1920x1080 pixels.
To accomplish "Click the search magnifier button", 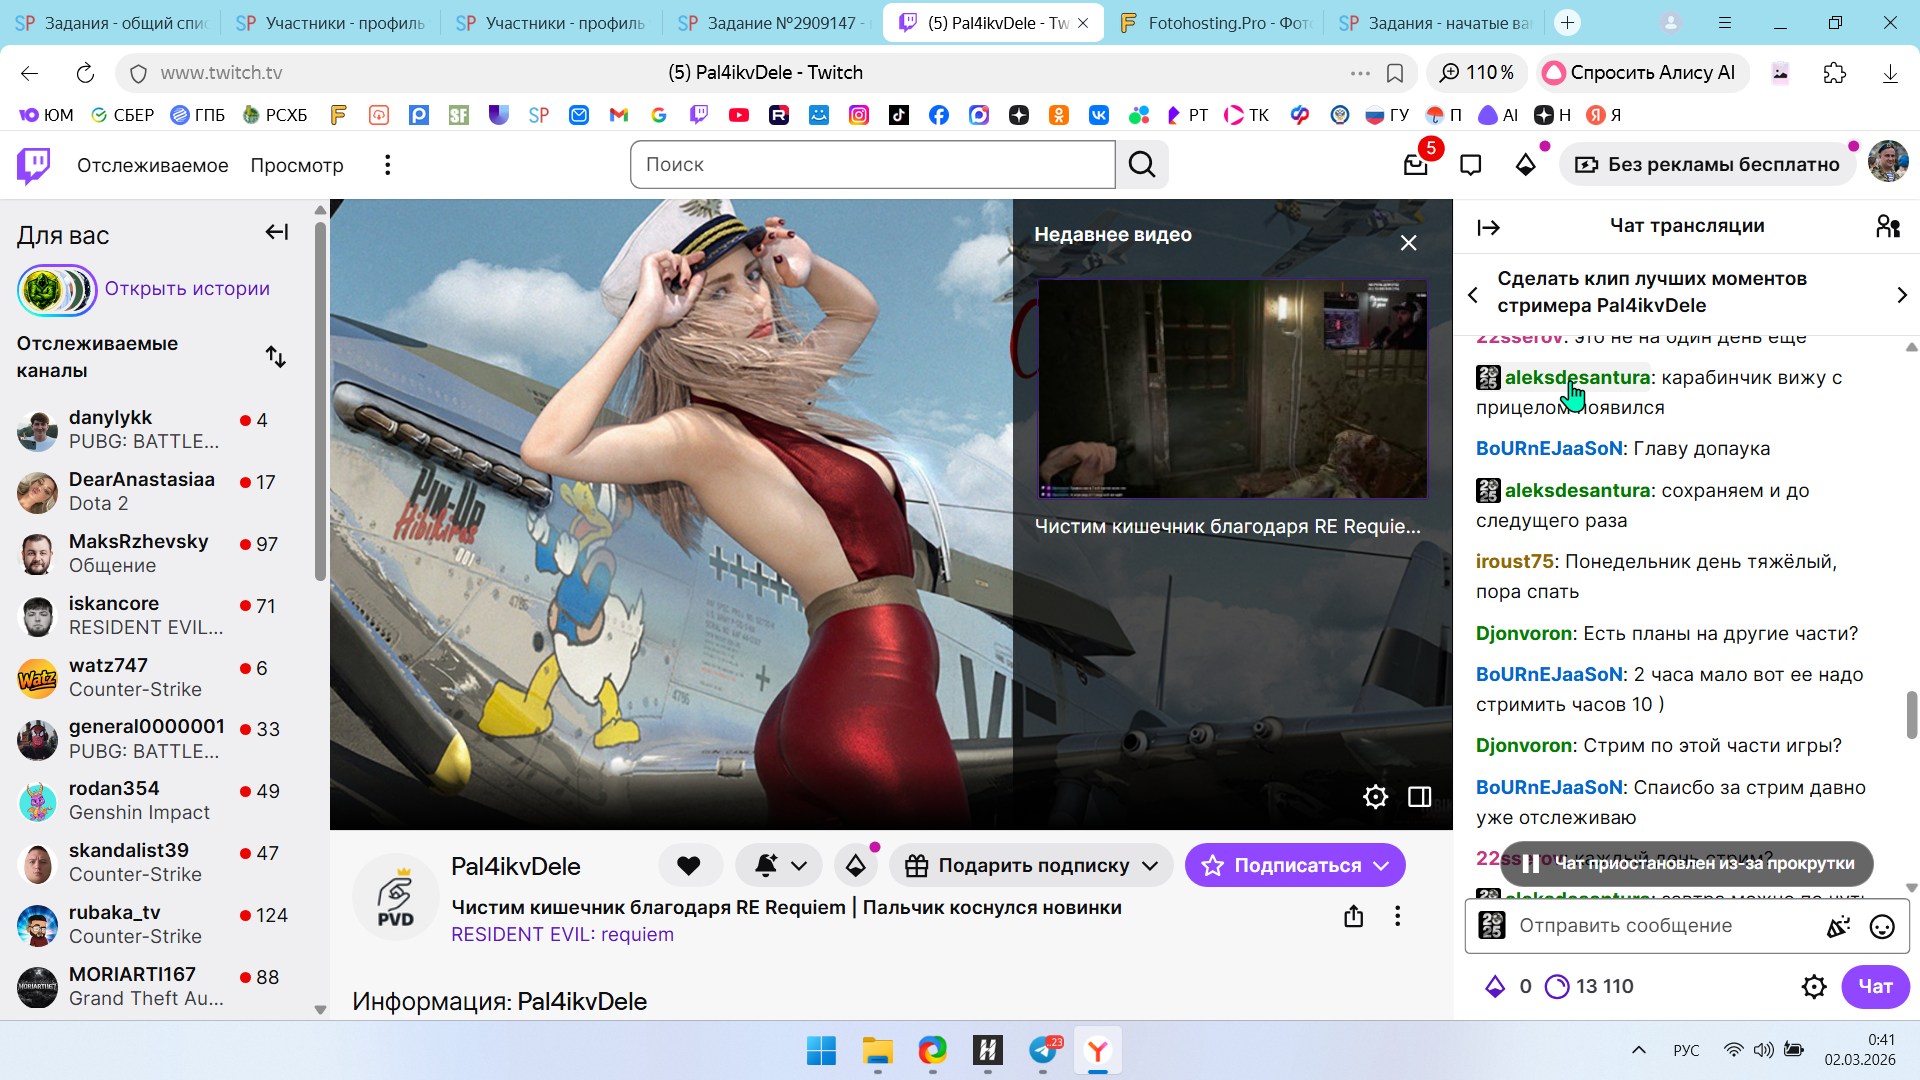I will pyautogui.click(x=1142, y=165).
